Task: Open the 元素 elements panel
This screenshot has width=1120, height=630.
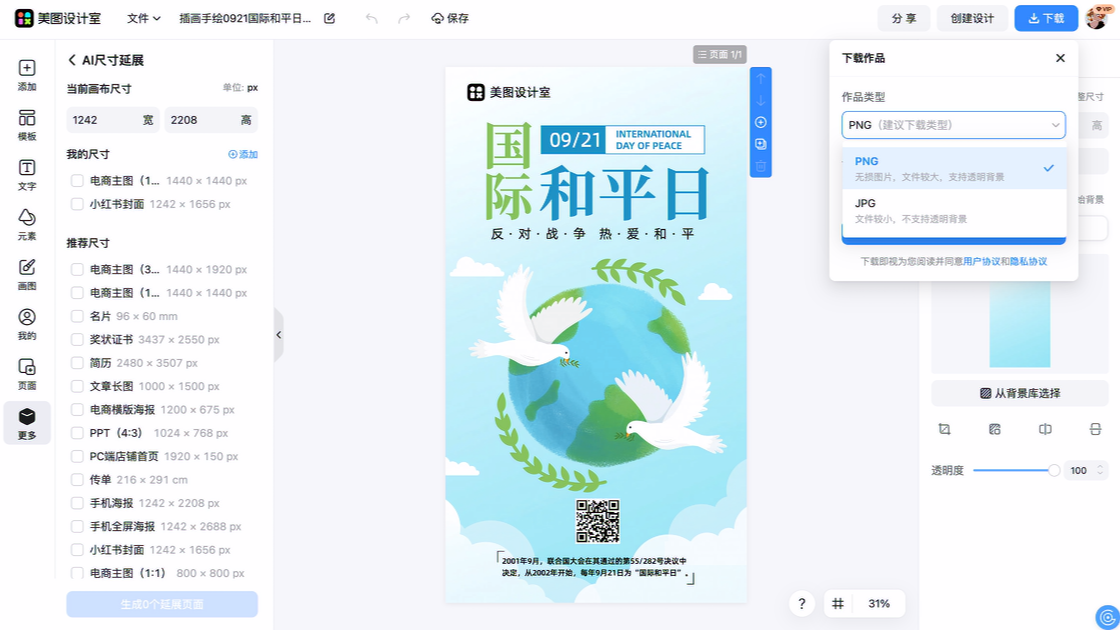Action: (x=27, y=225)
